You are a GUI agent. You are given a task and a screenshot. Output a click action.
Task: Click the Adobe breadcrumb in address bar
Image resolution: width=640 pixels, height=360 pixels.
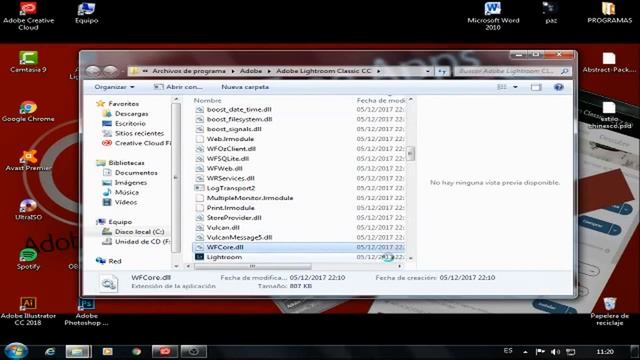[251, 71]
